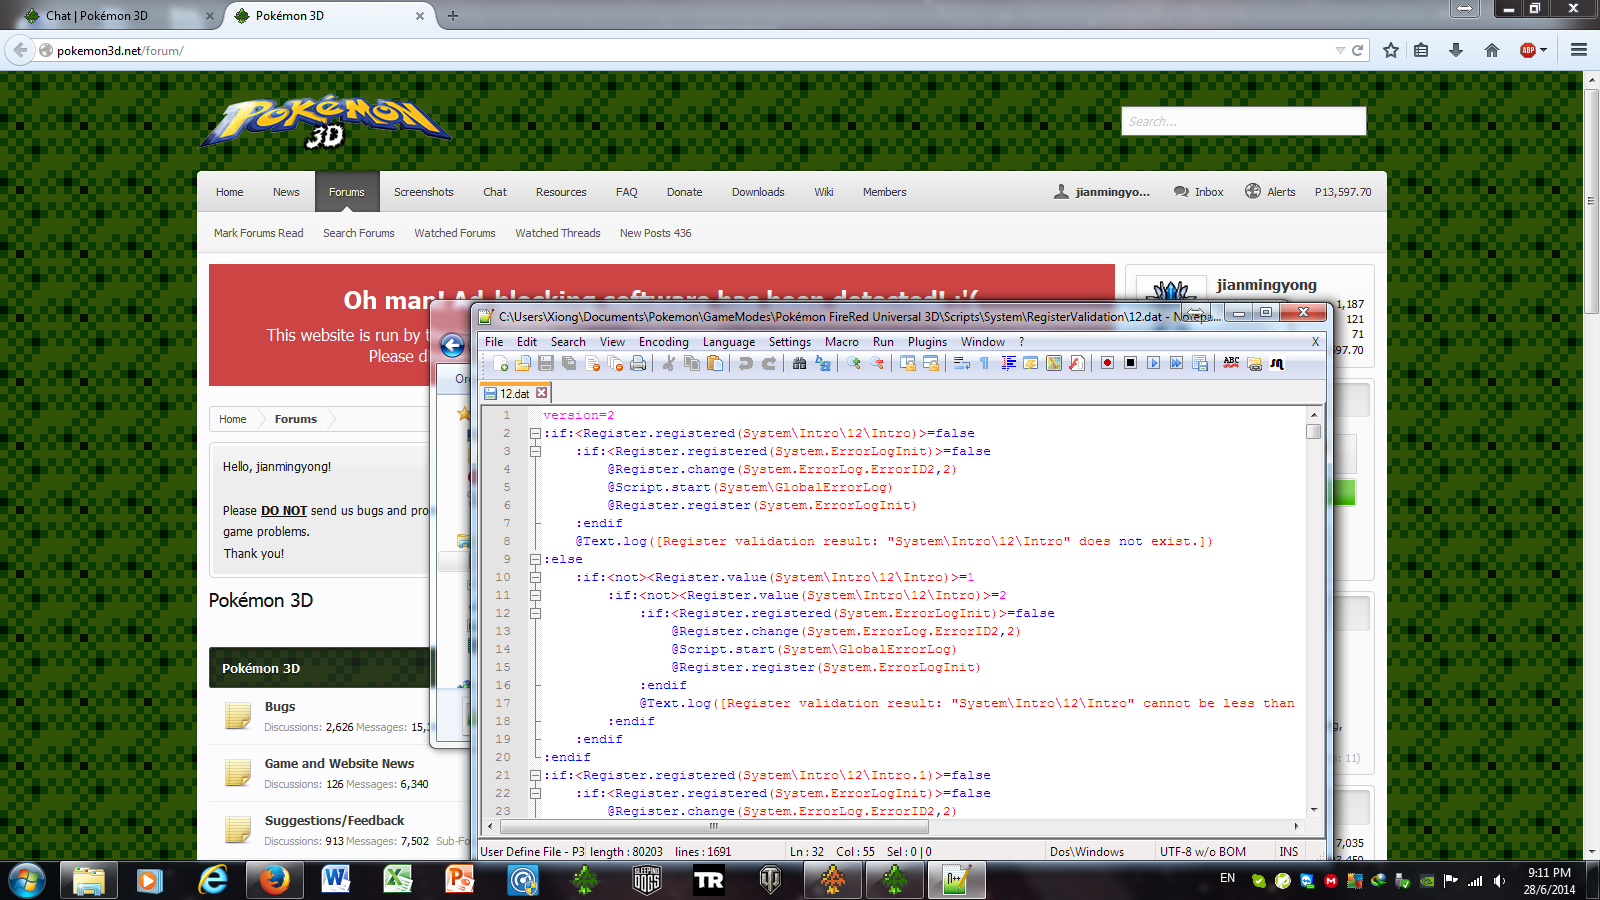Open the URL bar history dropdown arrow
This screenshot has height=900, width=1600.
coord(1340,50)
